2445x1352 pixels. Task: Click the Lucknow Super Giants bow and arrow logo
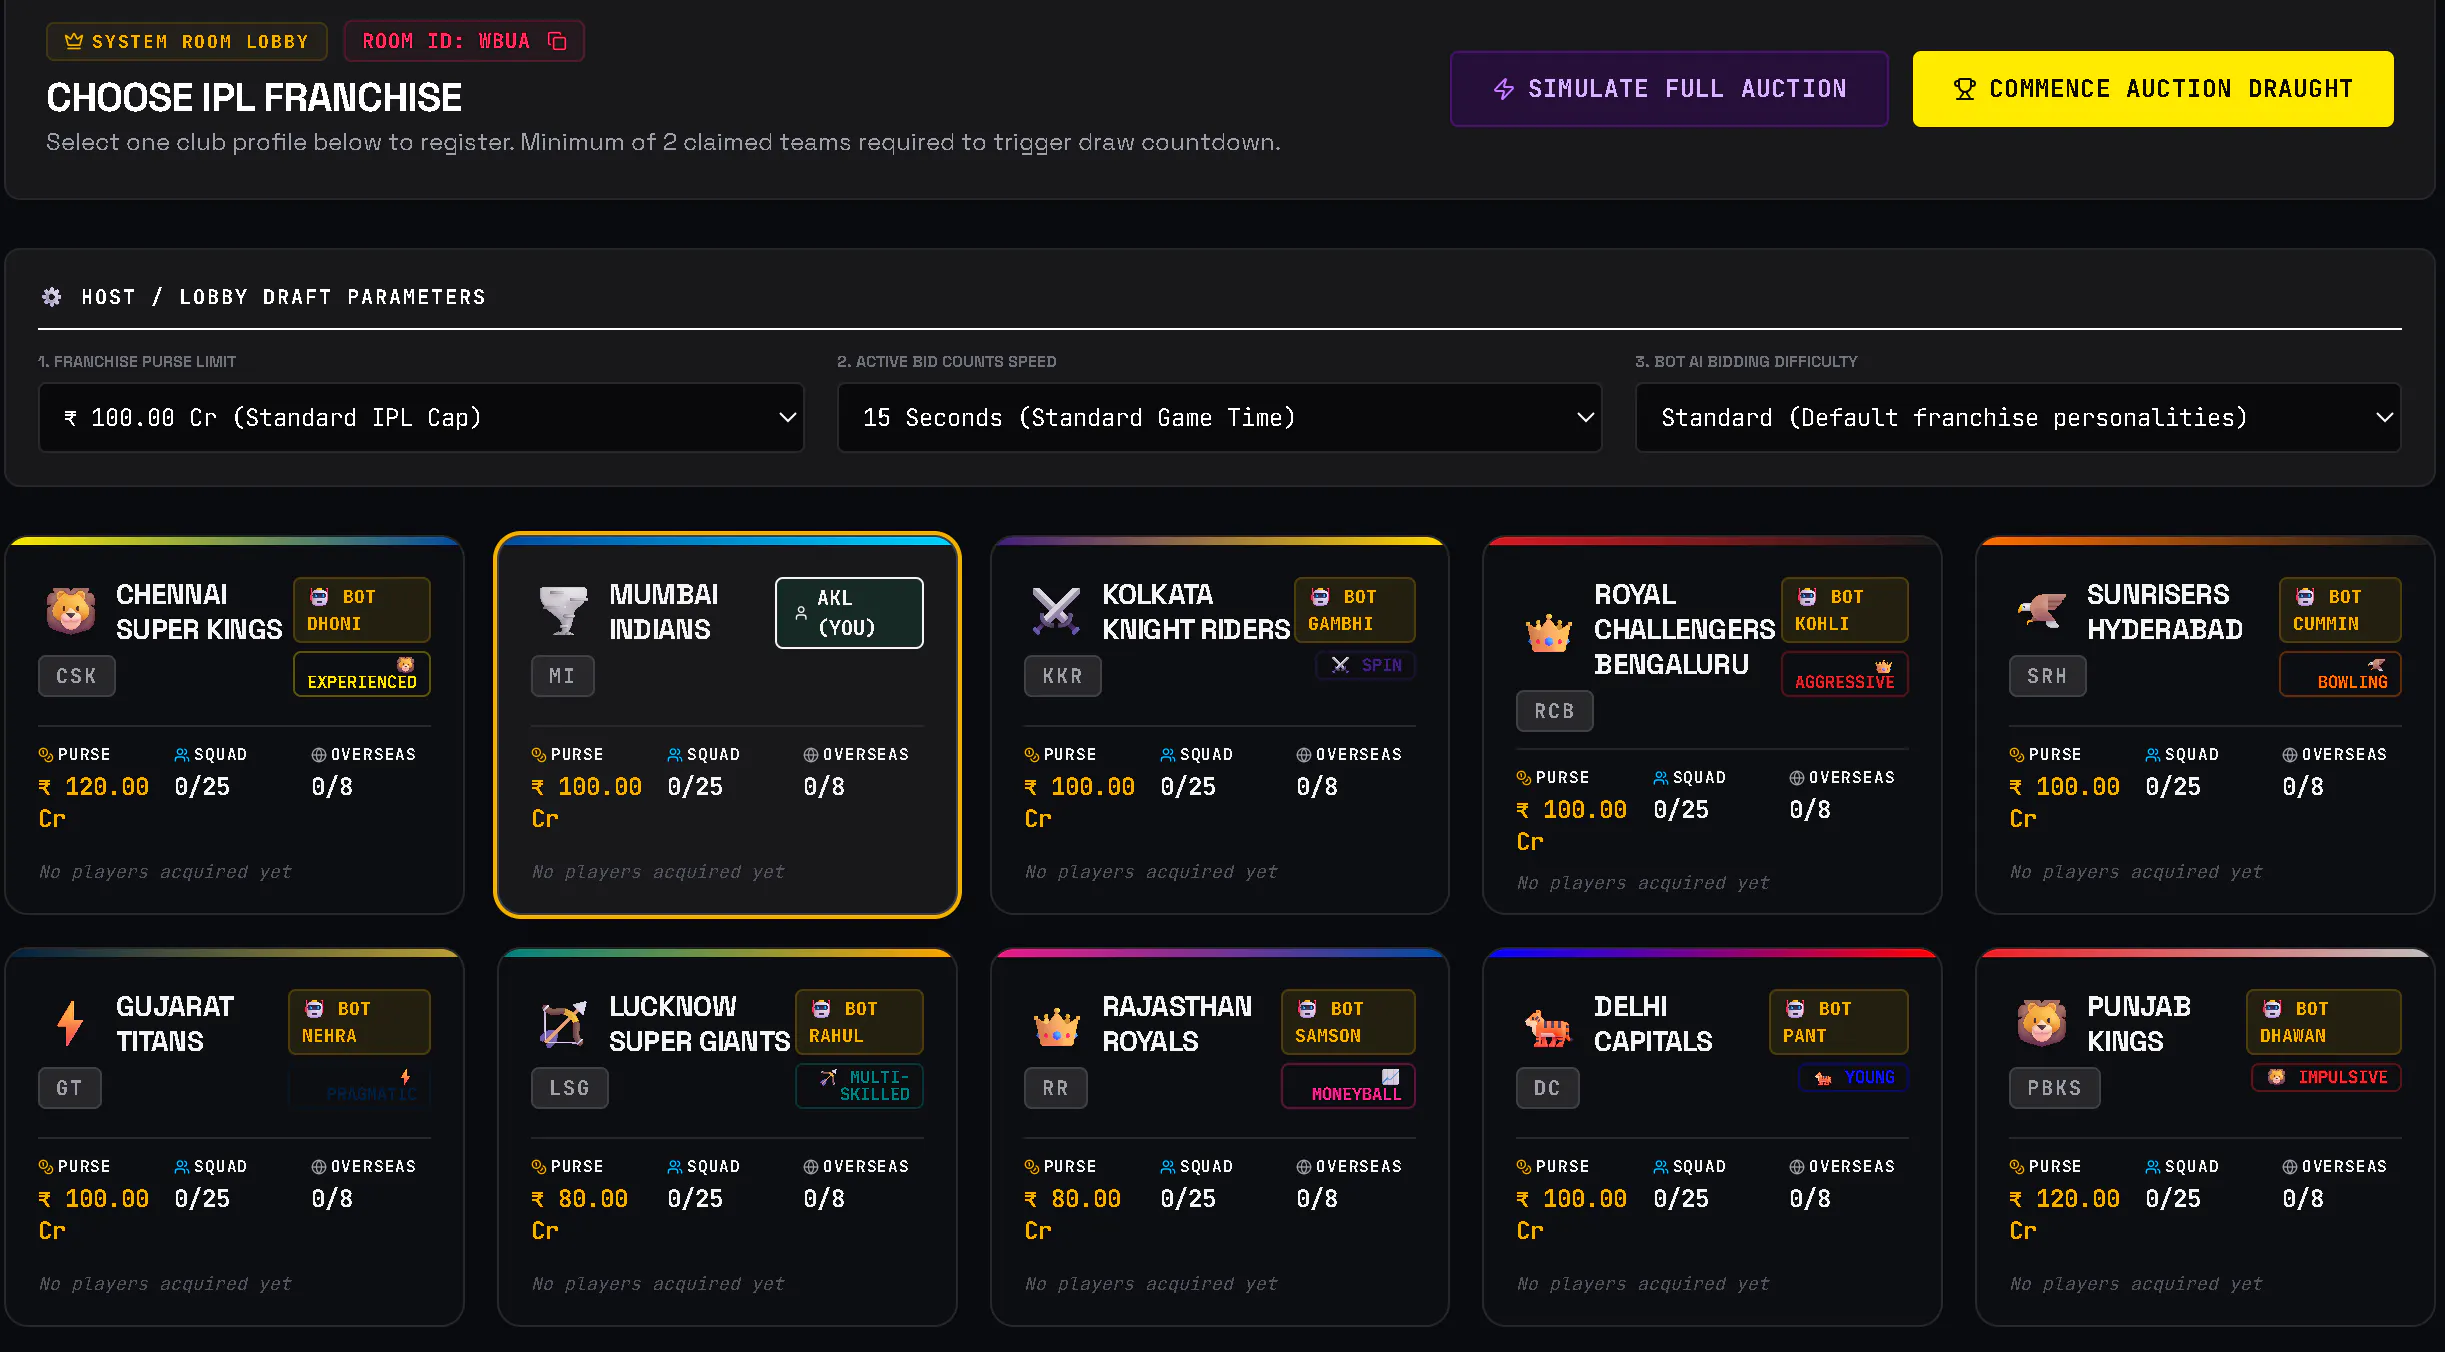564,1023
